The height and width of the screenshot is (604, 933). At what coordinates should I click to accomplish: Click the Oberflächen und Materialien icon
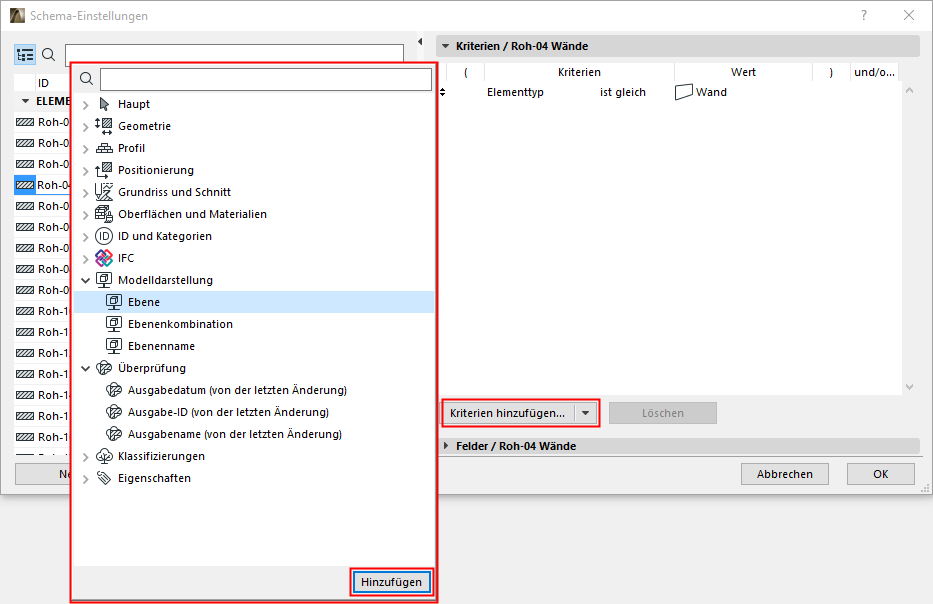[x=104, y=214]
